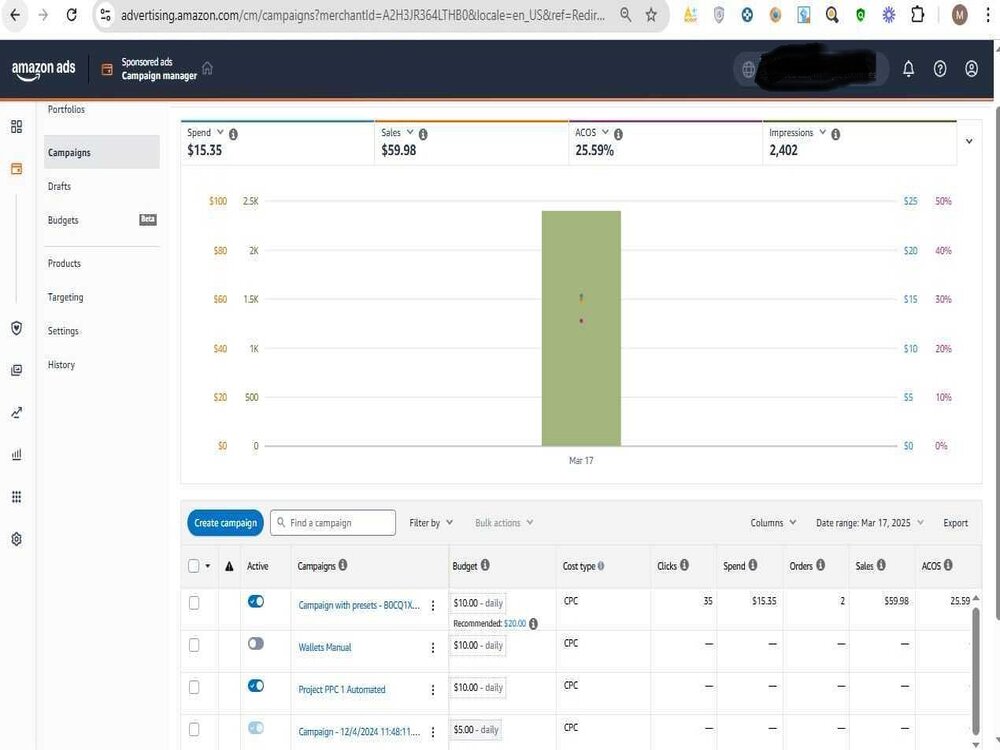1000x750 pixels.
Task: Click info icon beside Budget column header
Action: pyautogui.click(x=485, y=565)
